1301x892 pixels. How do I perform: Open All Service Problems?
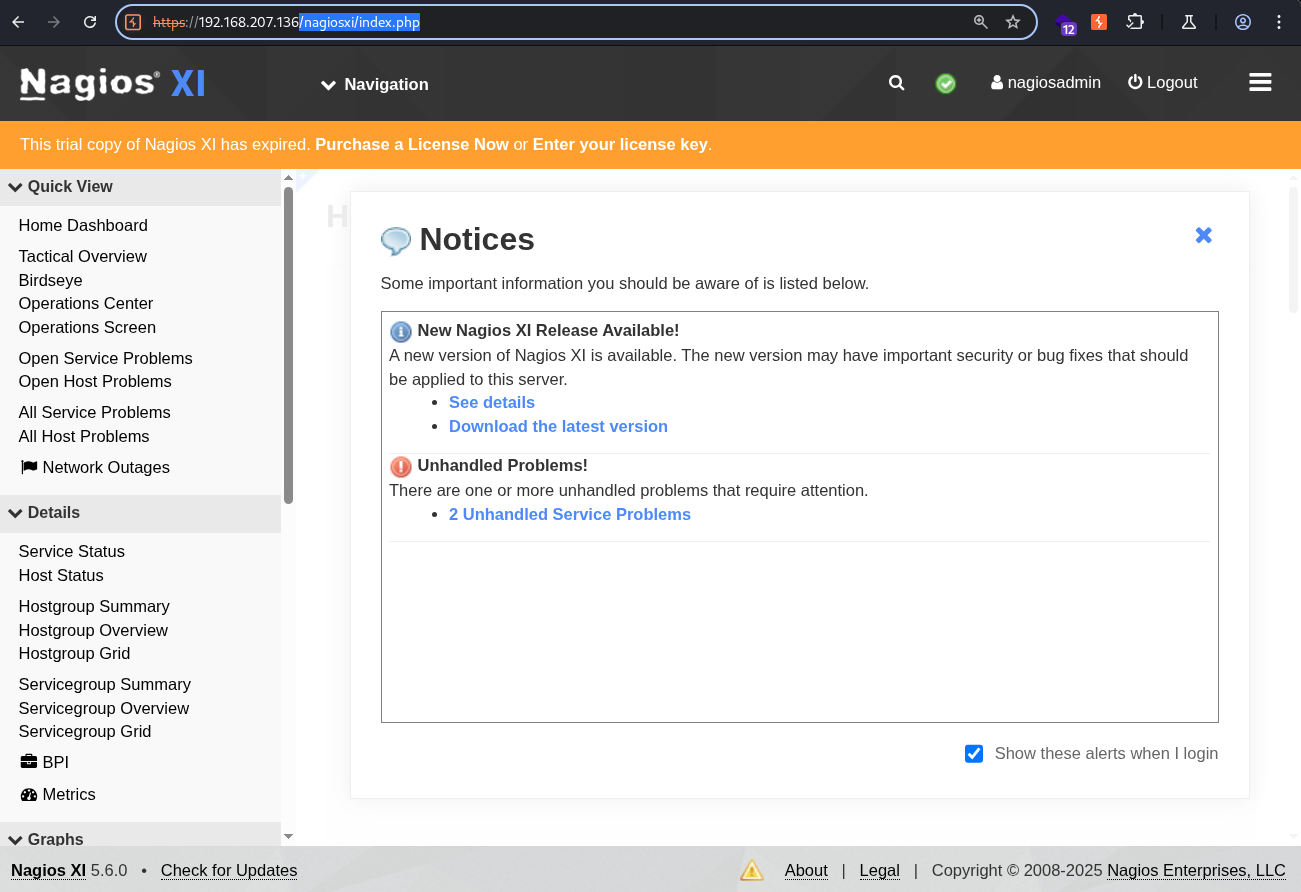coord(94,412)
